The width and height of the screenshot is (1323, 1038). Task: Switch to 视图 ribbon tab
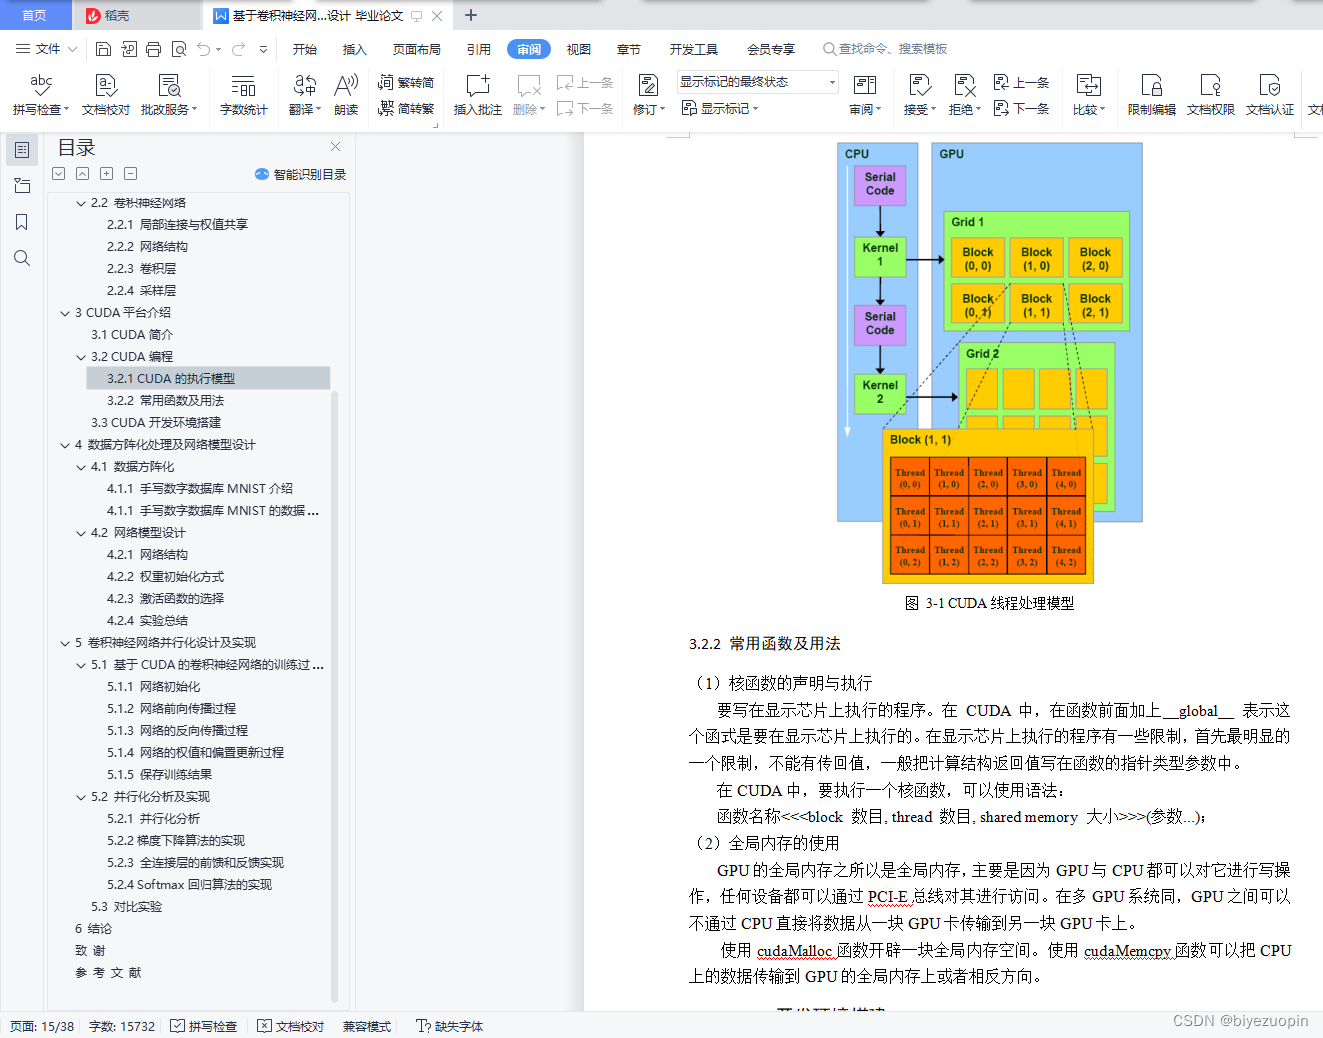579,49
